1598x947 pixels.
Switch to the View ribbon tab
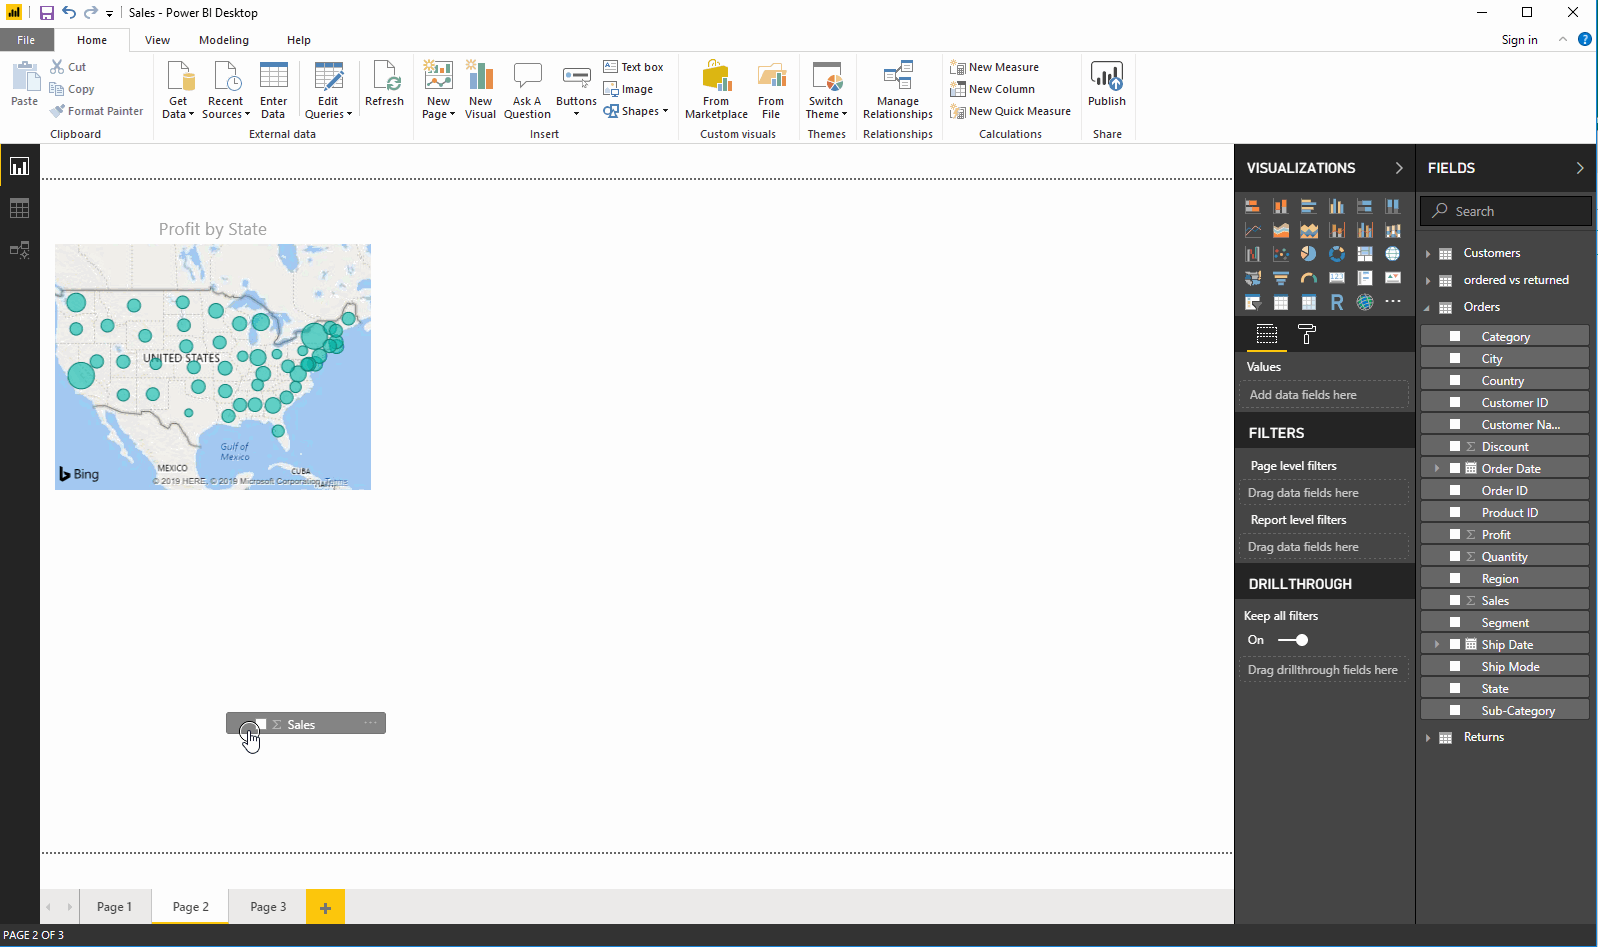tap(157, 40)
